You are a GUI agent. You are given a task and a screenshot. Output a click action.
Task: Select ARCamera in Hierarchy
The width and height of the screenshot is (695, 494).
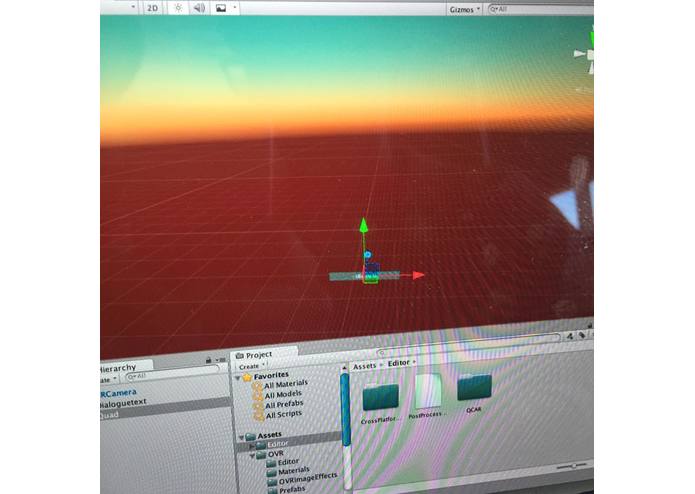pyautogui.click(x=119, y=393)
